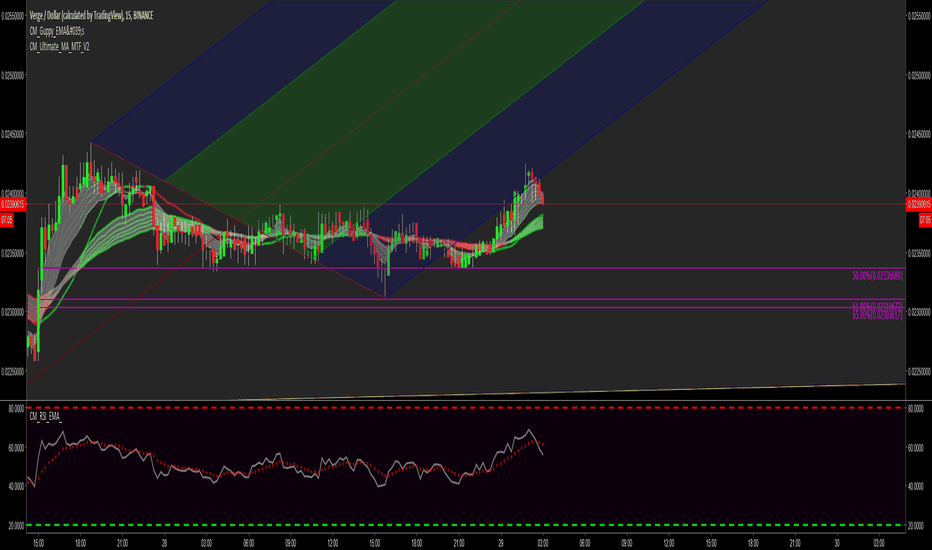Click 20.0000 on the right RSI scale
The width and height of the screenshot is (932, 550).
point(916,526)
